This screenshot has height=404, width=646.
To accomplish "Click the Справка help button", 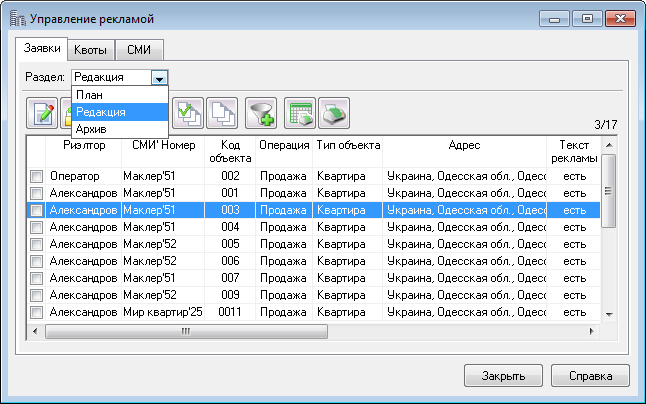I will [x=590, y=376].
